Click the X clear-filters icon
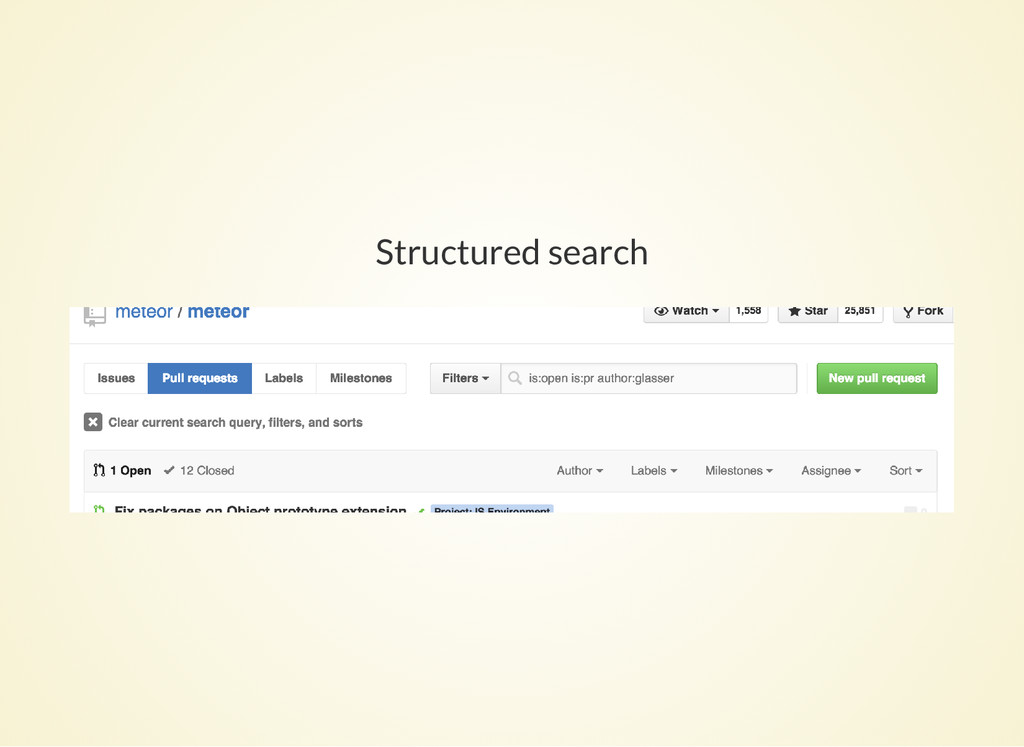The width and height of the screenshot is (1024, 747). point(93,422)
